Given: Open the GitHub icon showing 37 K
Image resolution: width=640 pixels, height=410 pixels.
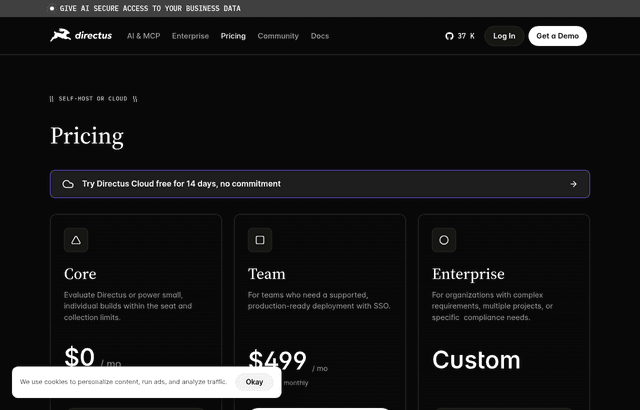Looking at the screenshot, I should 449,36.
